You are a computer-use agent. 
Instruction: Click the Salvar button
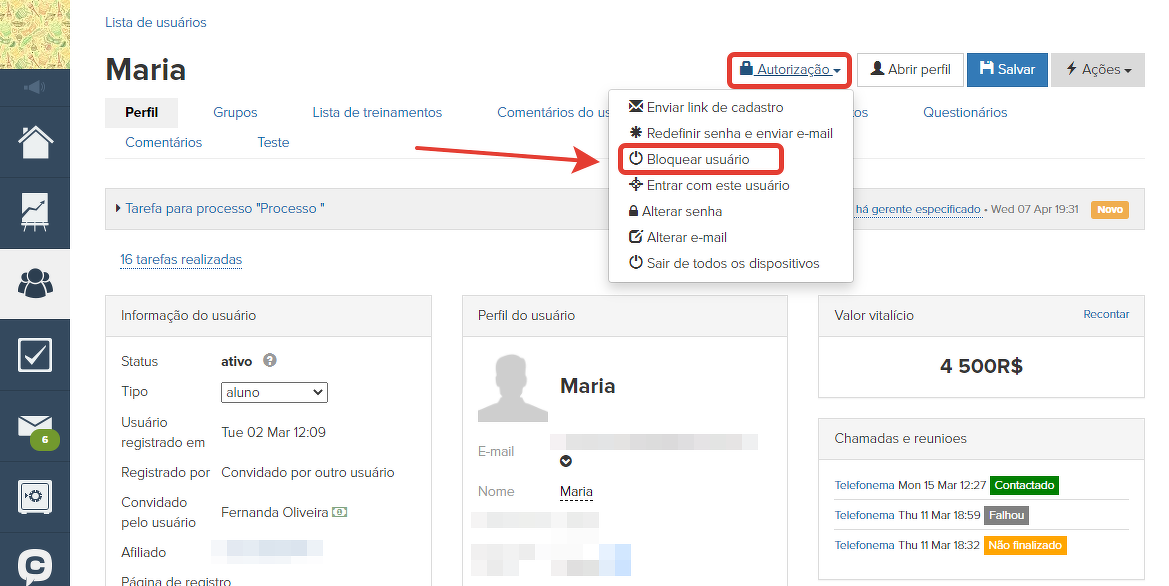pos(1007,70)
